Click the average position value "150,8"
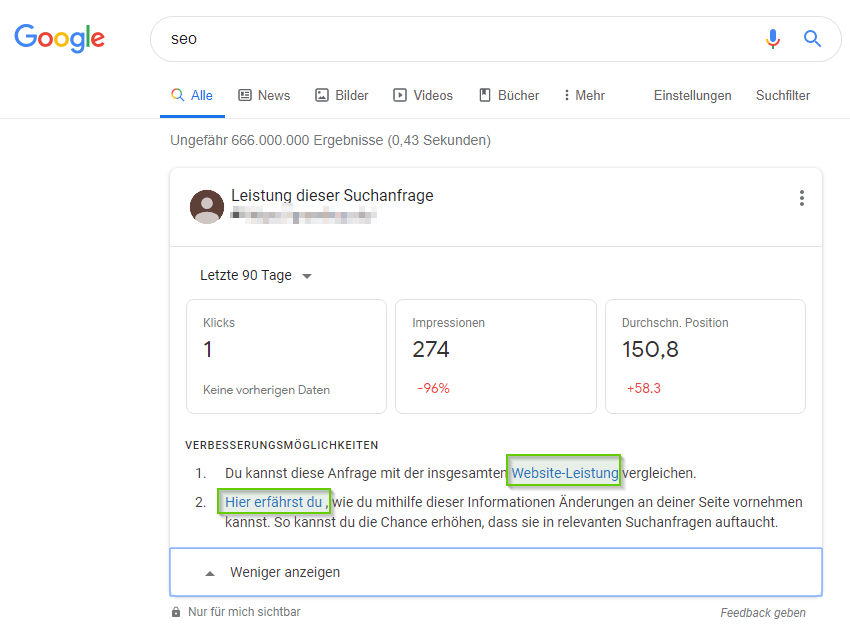Screen dimensions: 850x636 point(649,349)
